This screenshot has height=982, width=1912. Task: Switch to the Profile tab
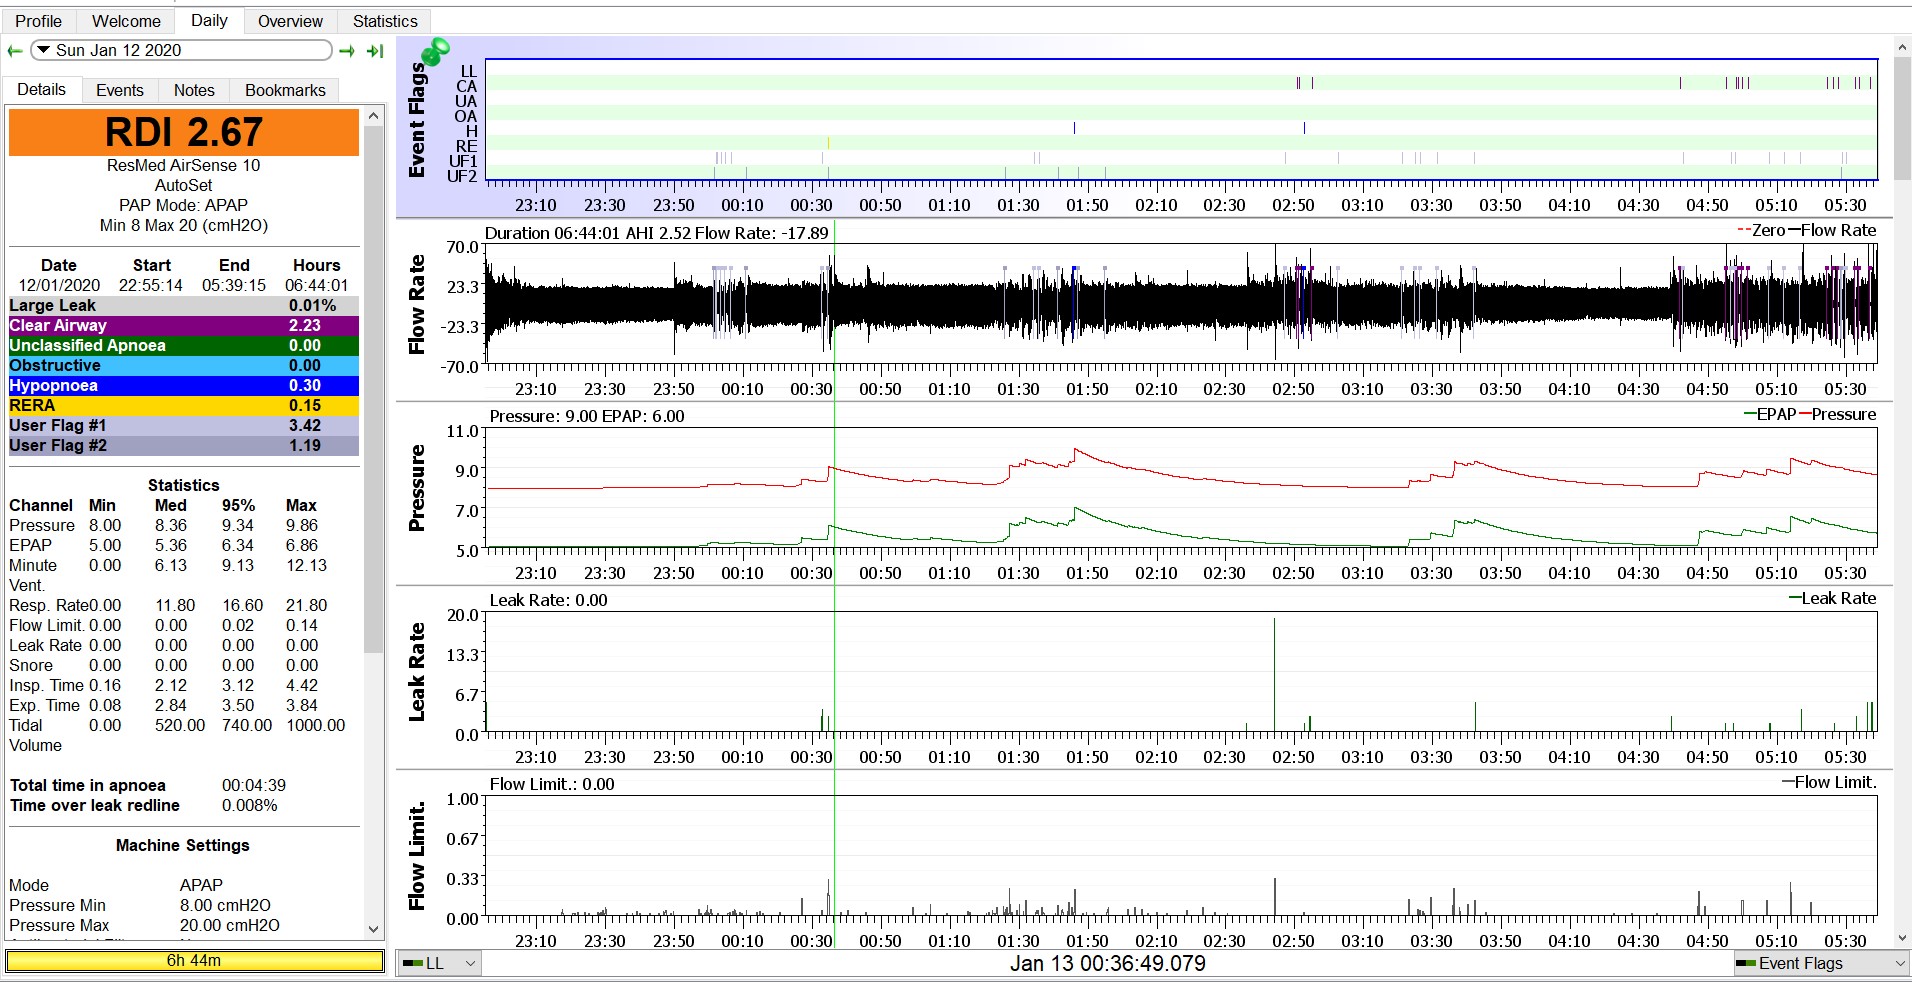(x=38, y=21)
